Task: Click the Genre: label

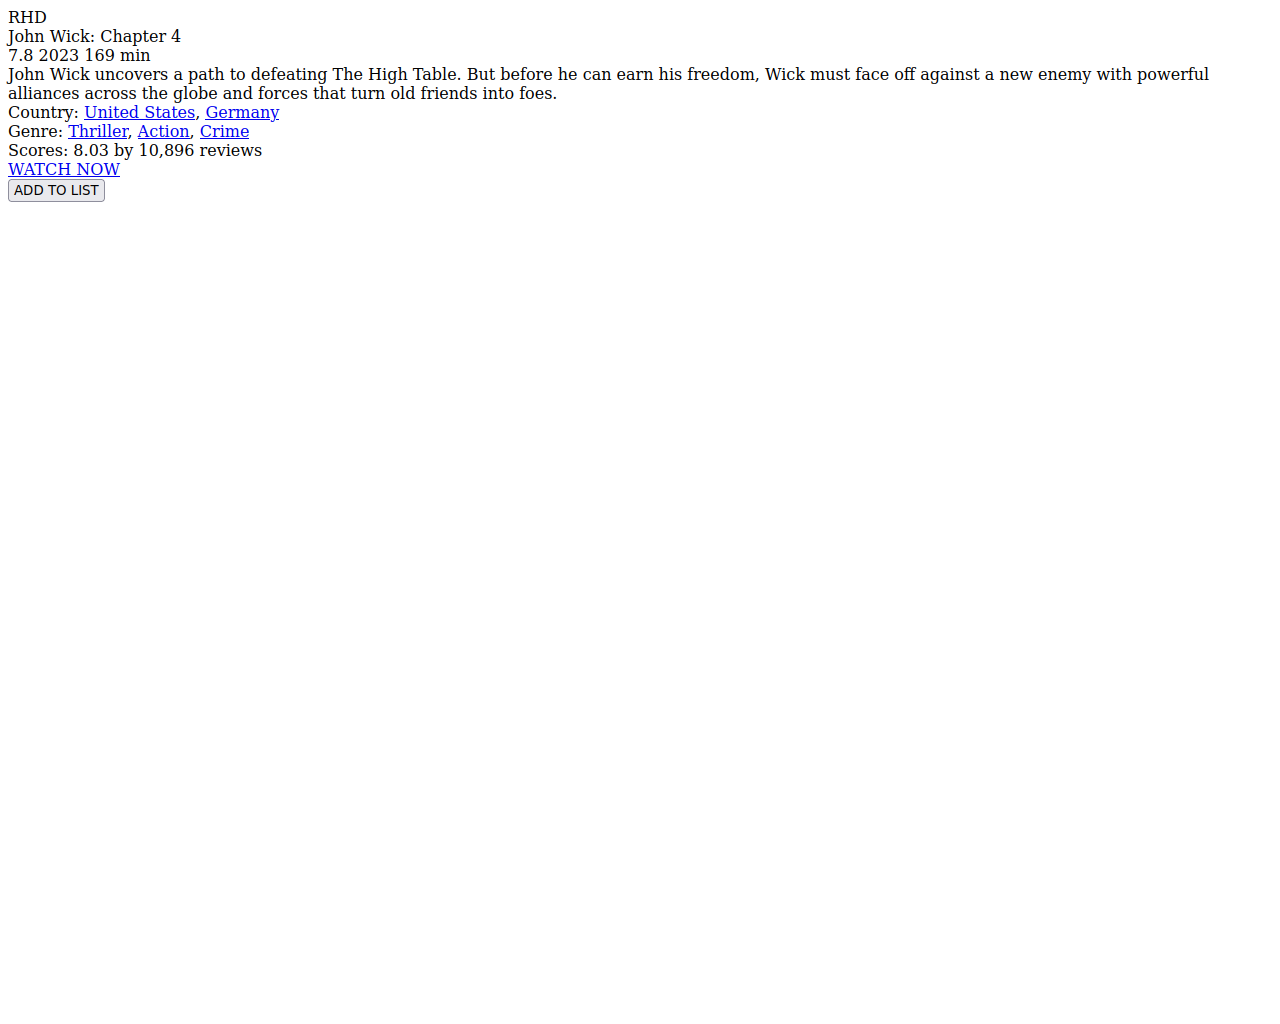Action: coord(35,132)
